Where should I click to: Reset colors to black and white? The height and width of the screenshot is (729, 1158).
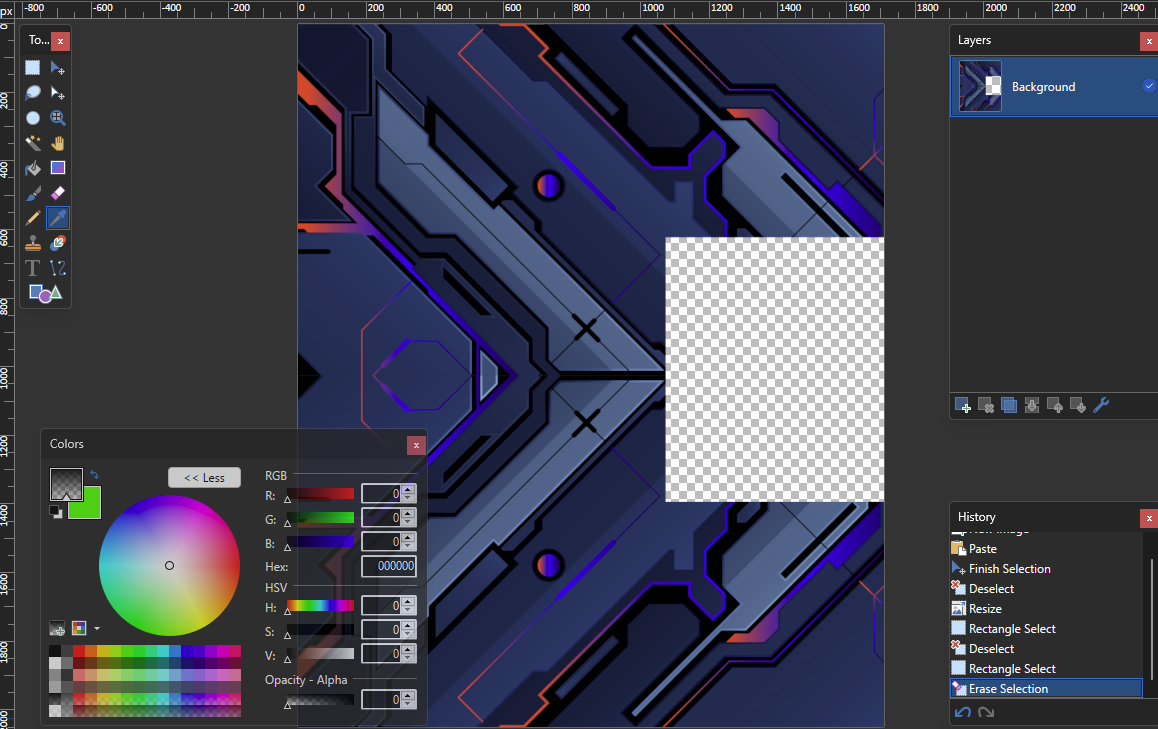(56, 512)
